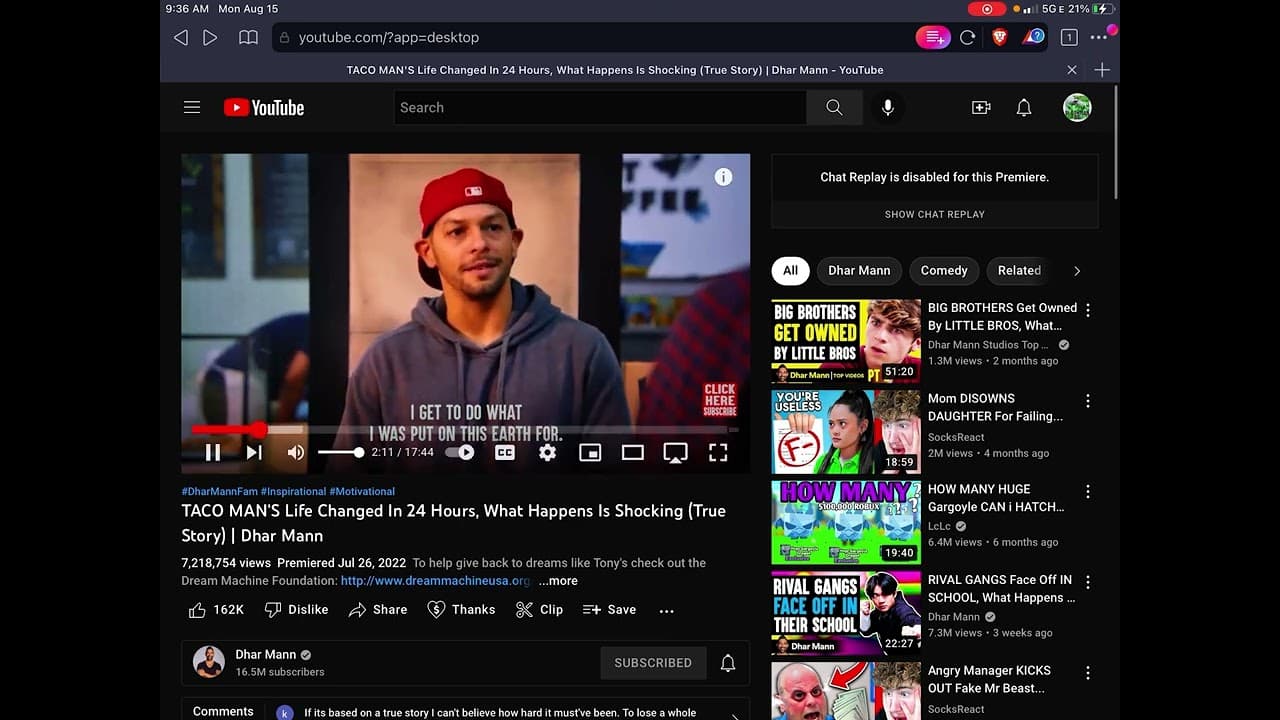
Task: Go forward with browser forward arrow
Action: (x=210, y=37)
